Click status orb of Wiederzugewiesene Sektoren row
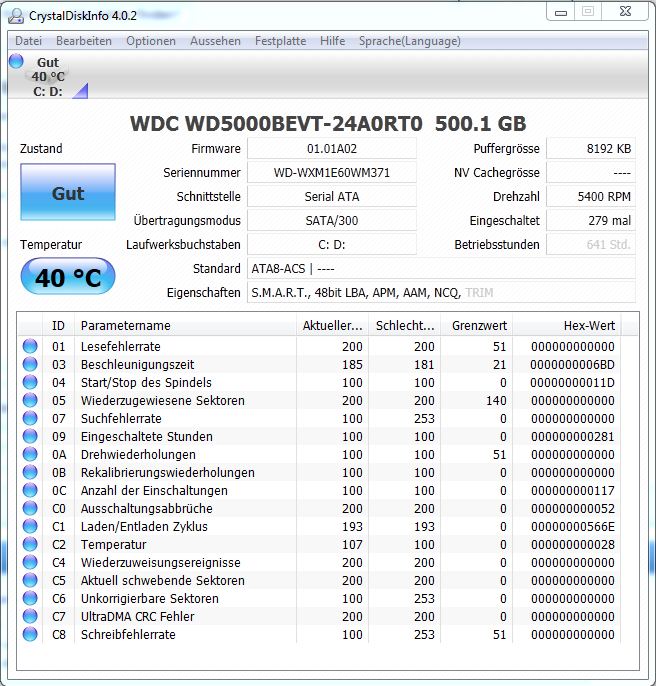Image resolution: width=656 pixels, height=686 pixels. [30, 400]
